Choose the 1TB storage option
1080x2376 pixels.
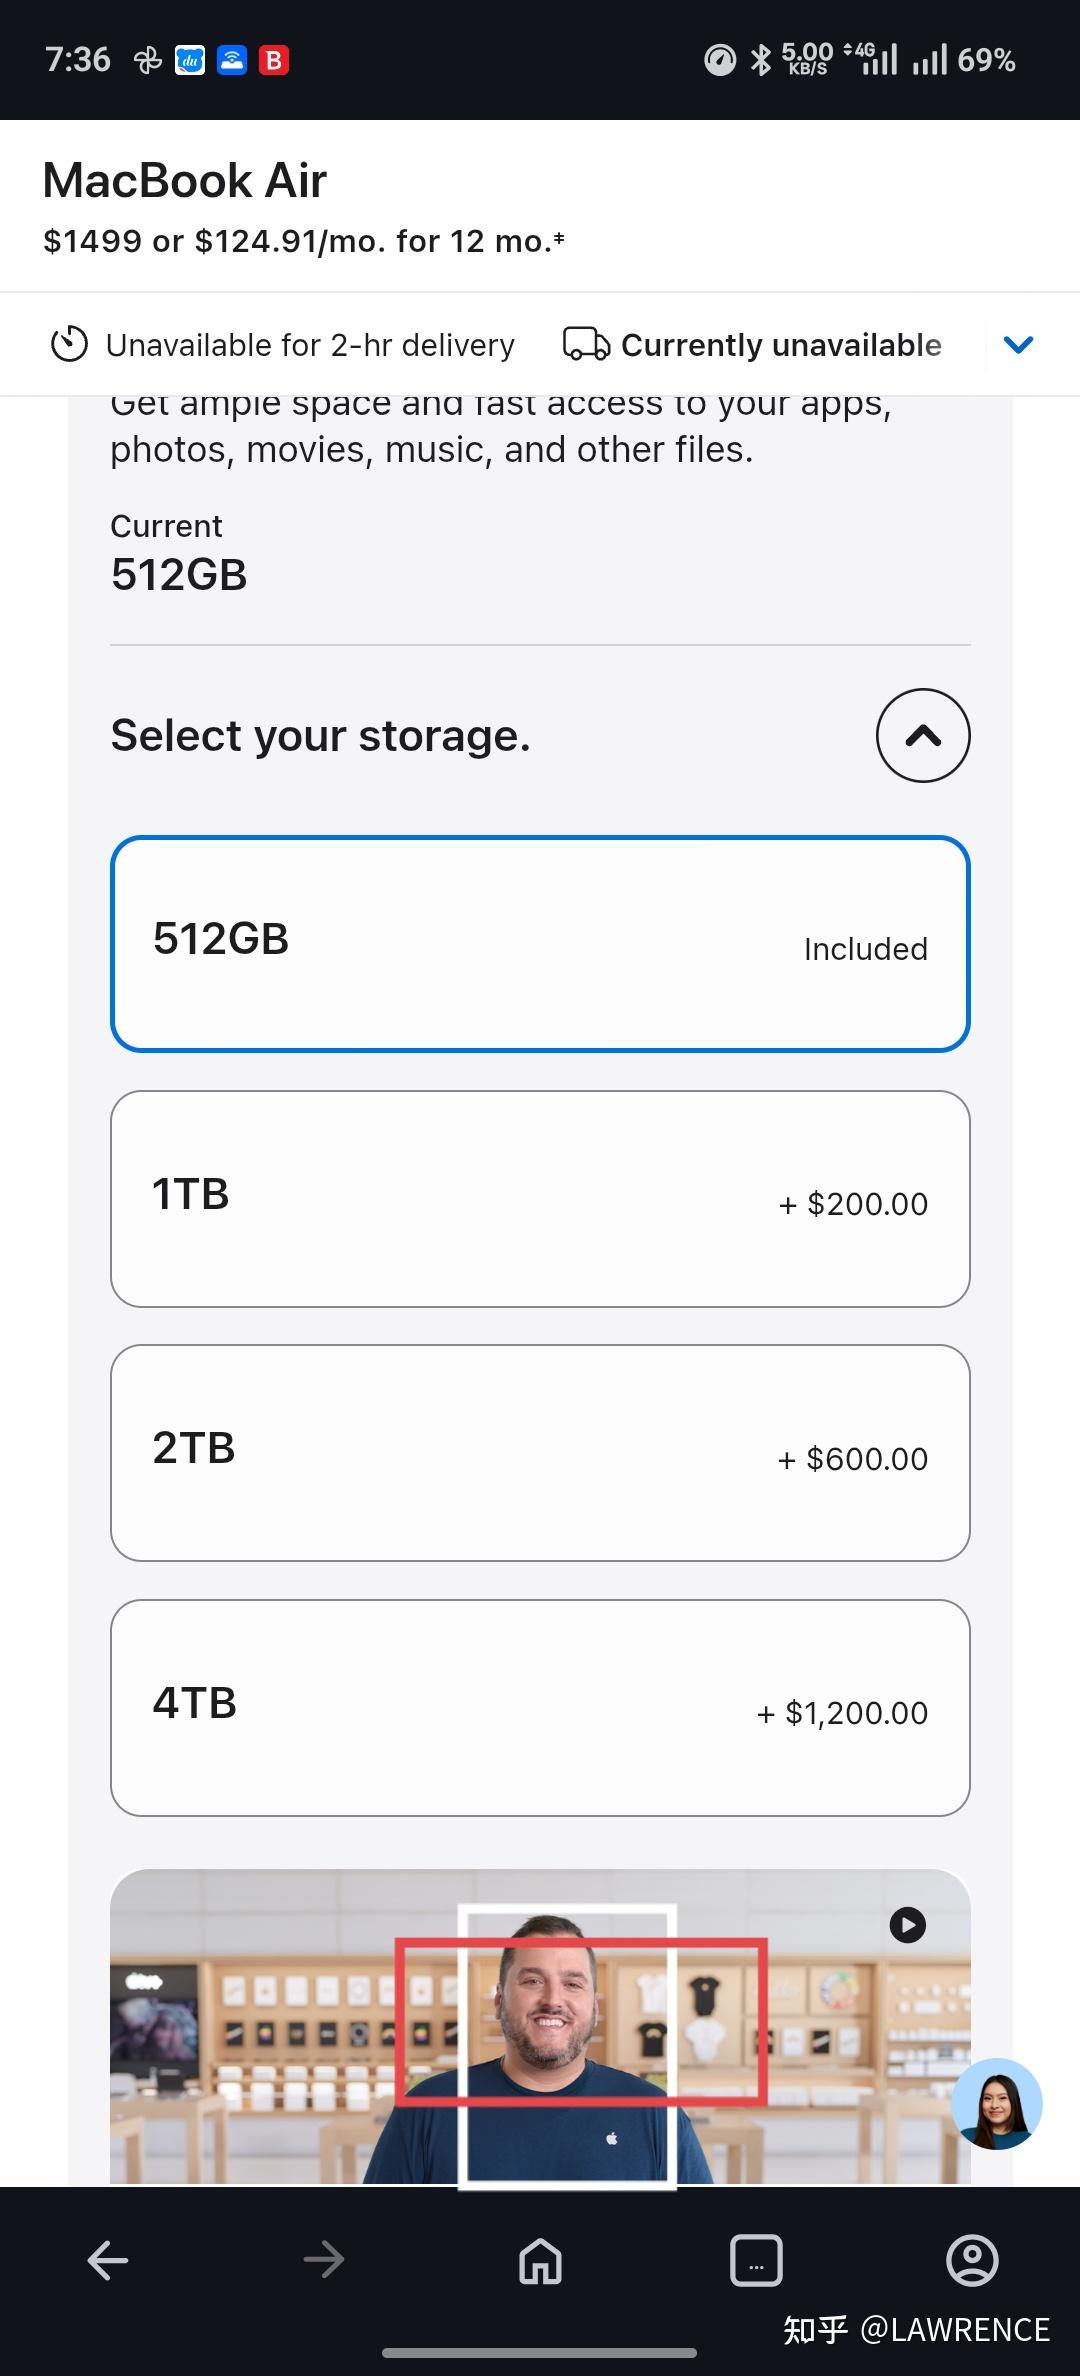(x=540, y=1198)
